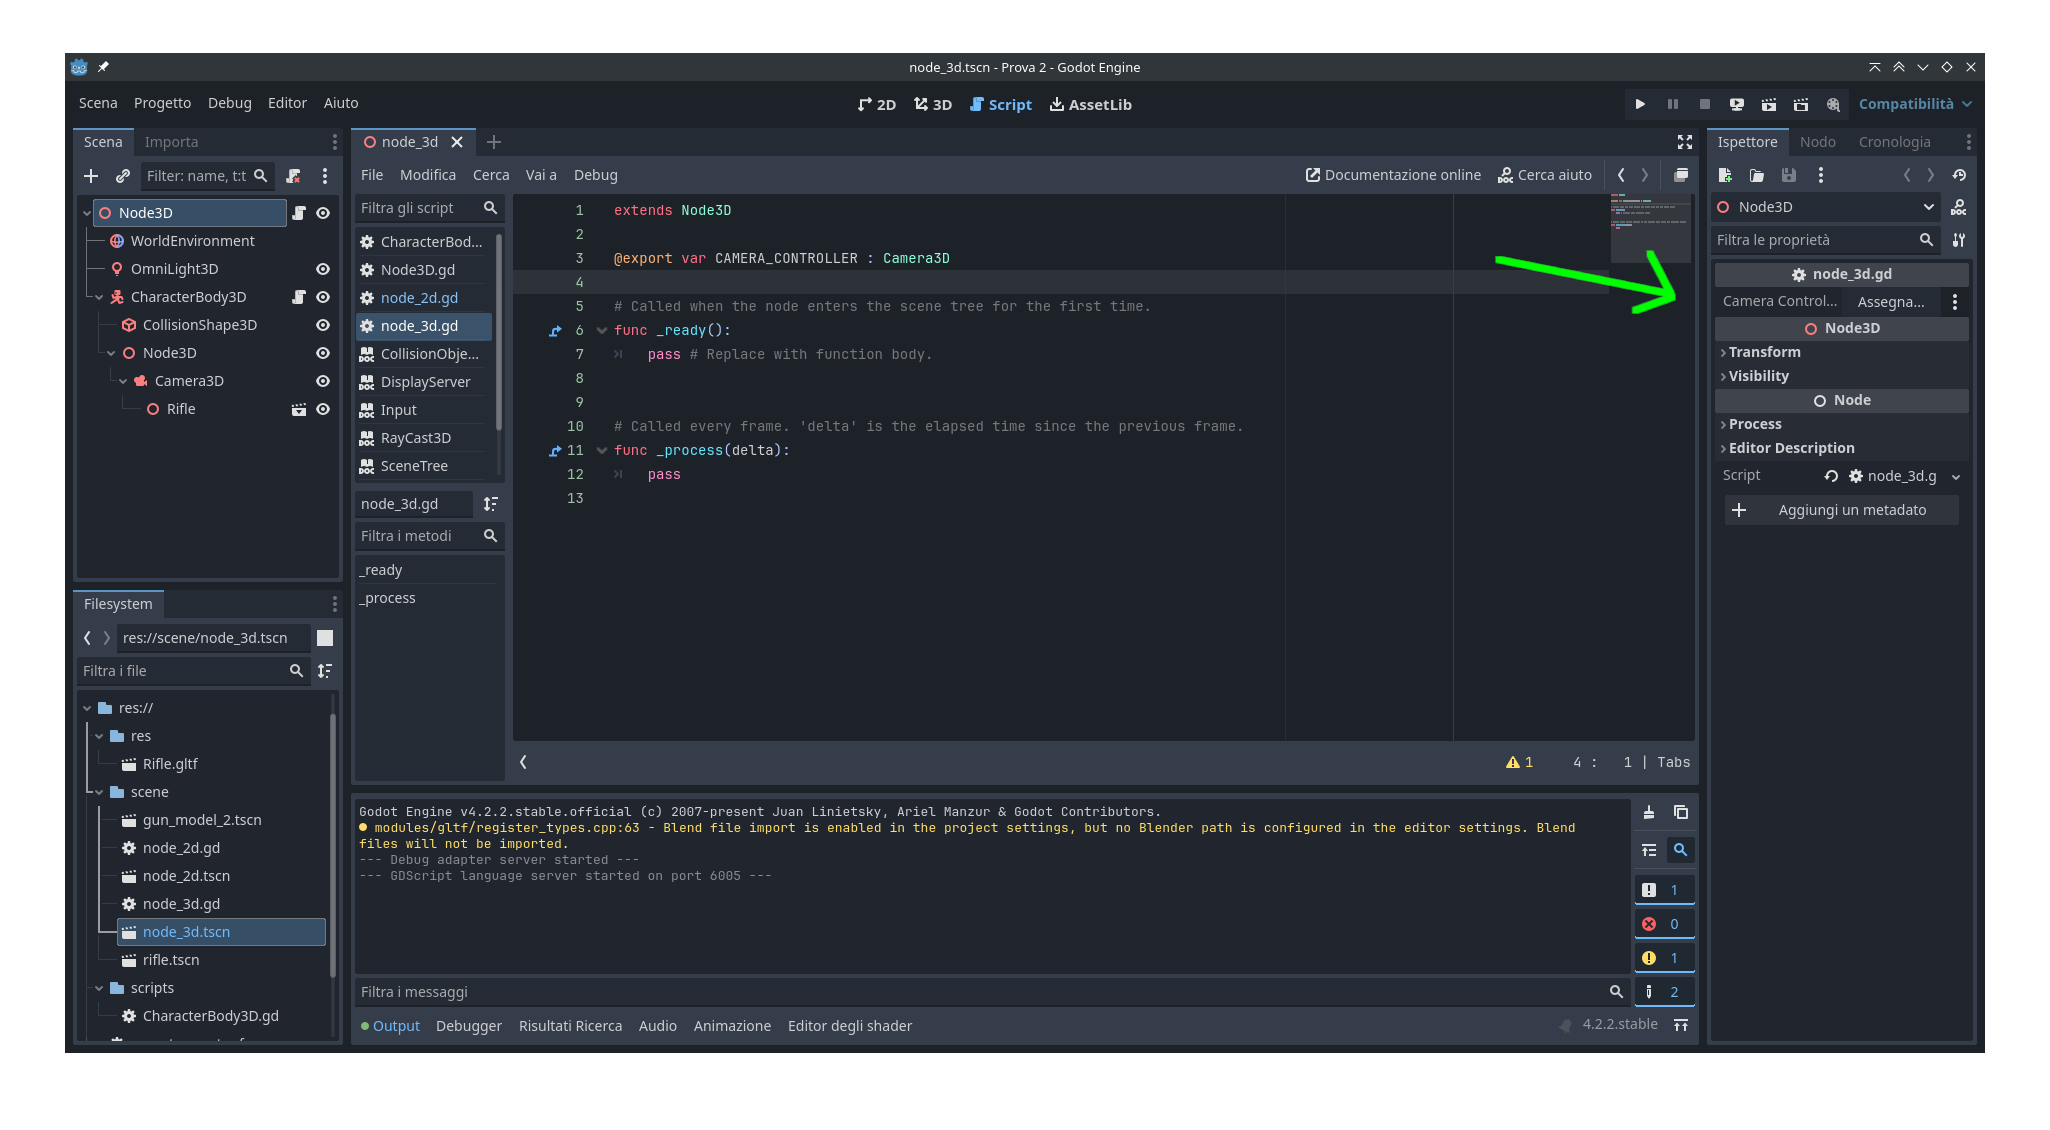The width and height of the screenshot is (2050, 1130).
Task: Open the Progetto menu
Action: click(x=162, y=103)
